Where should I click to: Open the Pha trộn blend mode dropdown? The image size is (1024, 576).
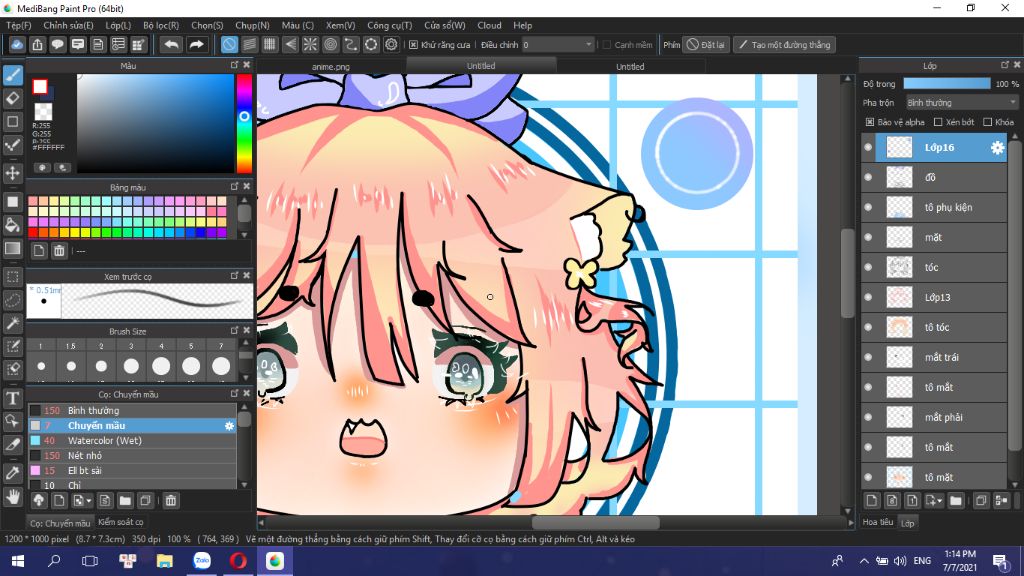pos(961,103)
